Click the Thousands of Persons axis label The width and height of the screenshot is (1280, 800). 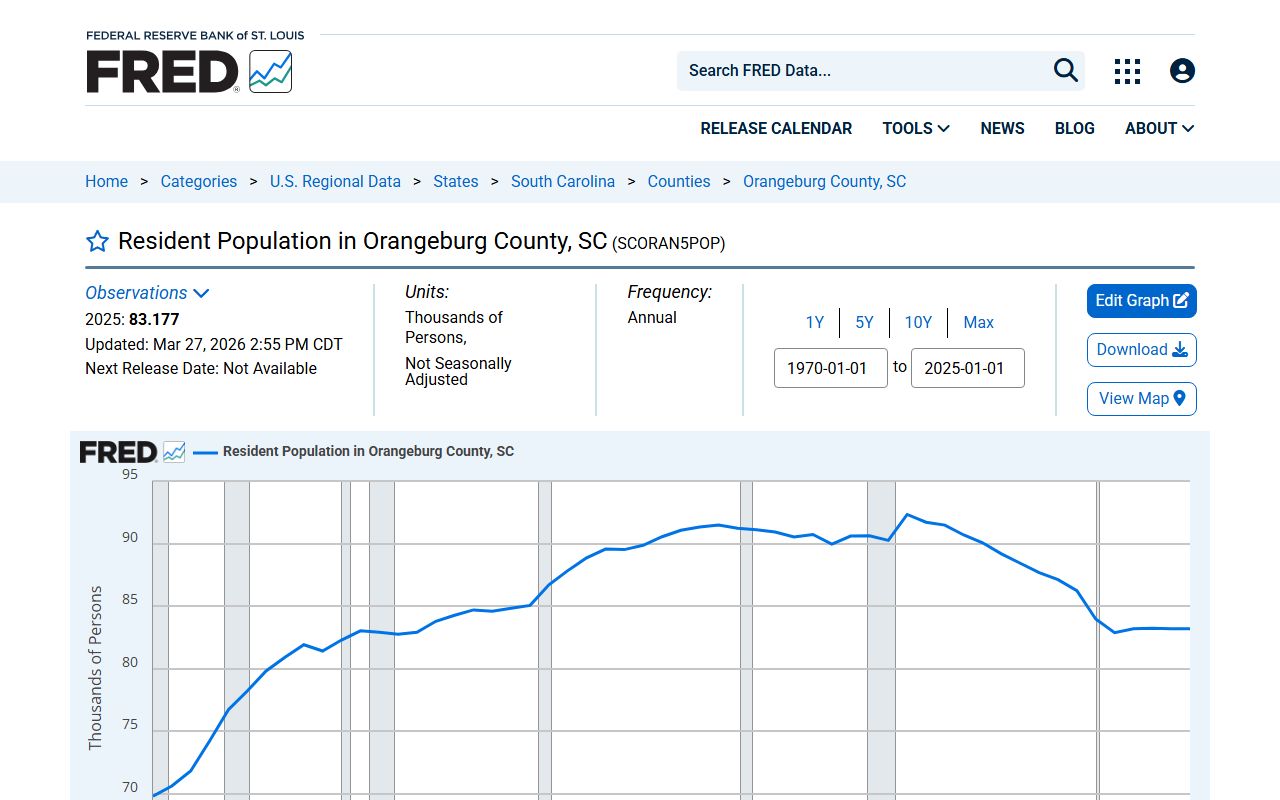pyautogui.click(x=95, y=668)
